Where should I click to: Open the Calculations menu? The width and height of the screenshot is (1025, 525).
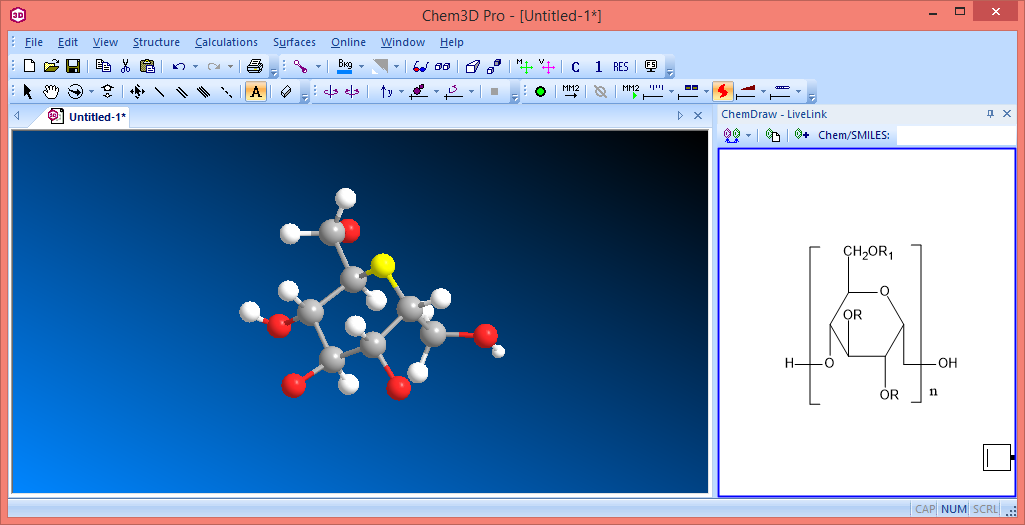tap(226, 42)
